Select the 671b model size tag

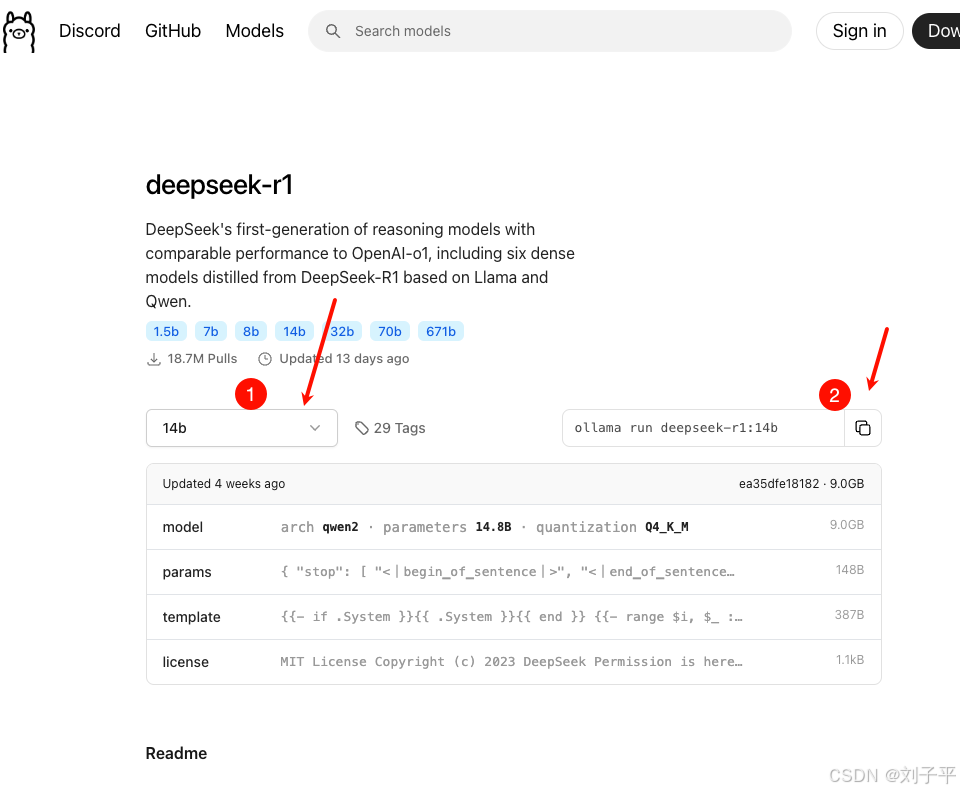tap(441, 331)
